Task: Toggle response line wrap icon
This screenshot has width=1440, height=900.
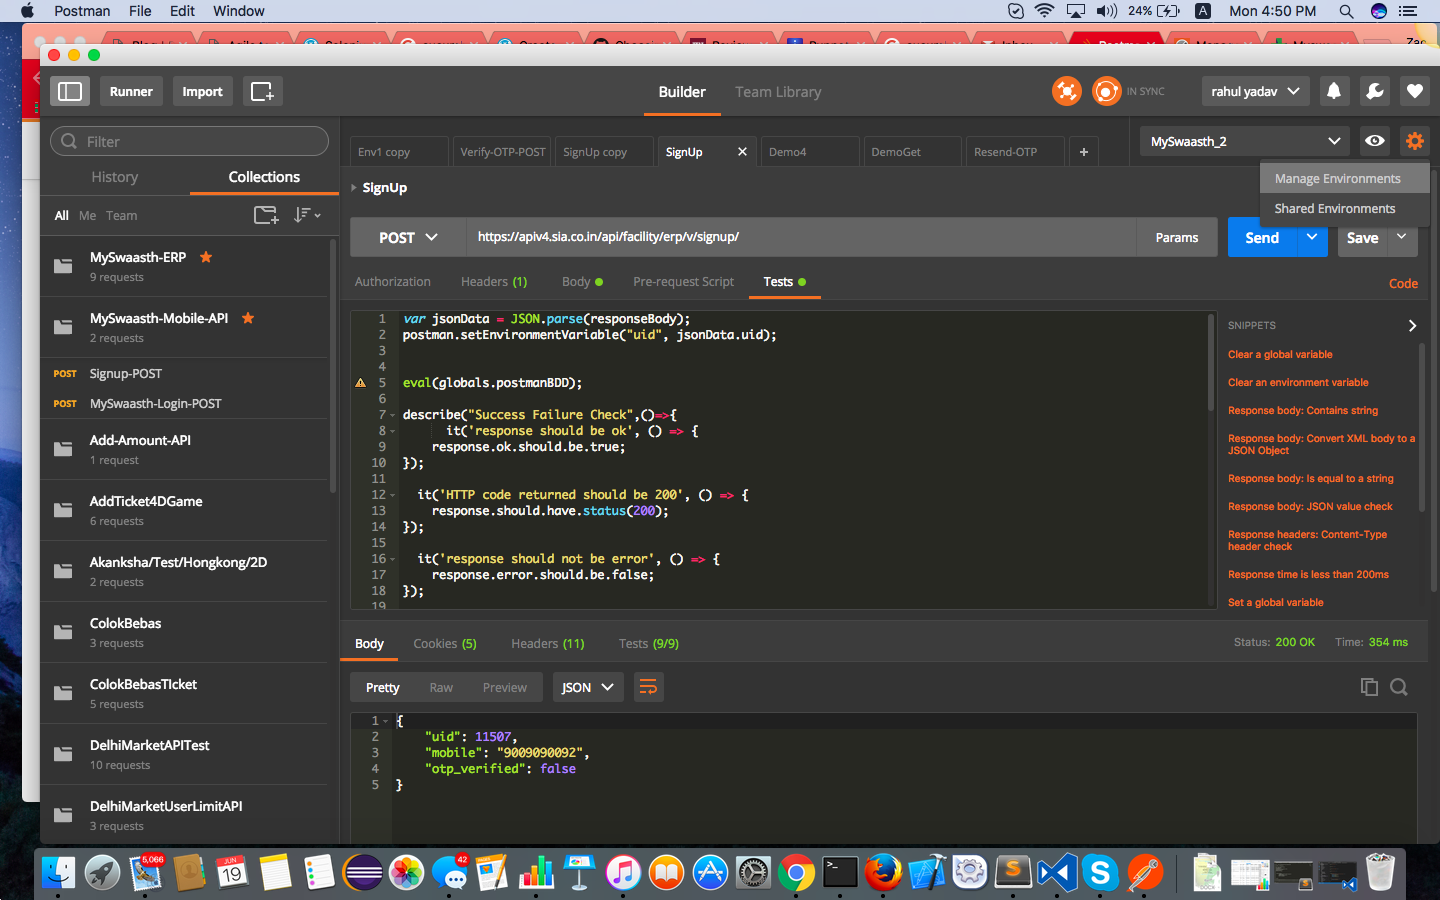Action: (x=648, y=687)
